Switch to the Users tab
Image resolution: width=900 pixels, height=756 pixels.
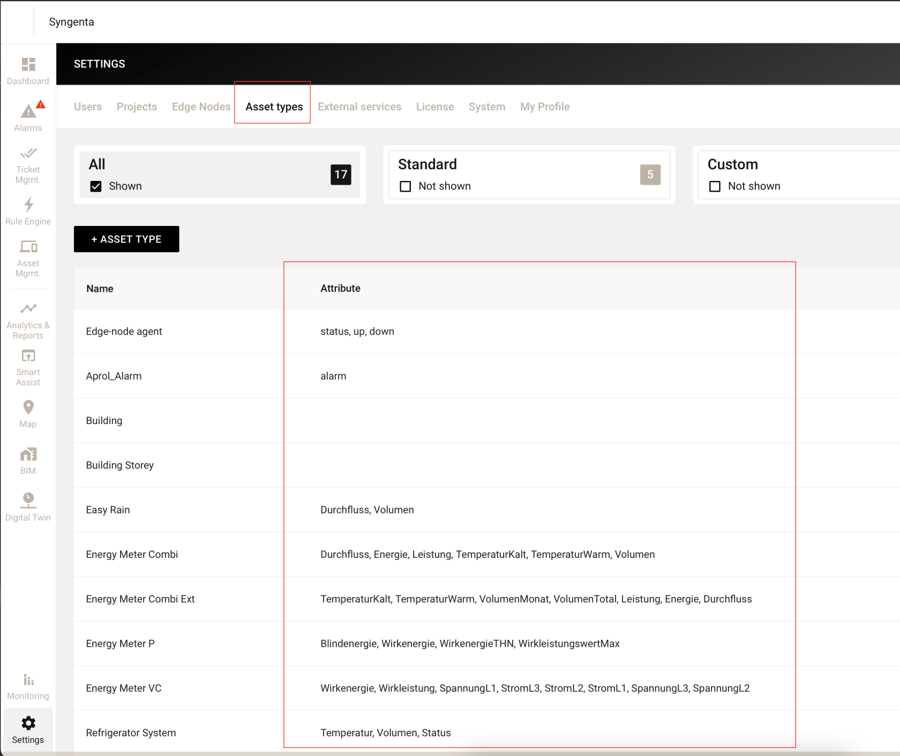[x=88, y=107]
